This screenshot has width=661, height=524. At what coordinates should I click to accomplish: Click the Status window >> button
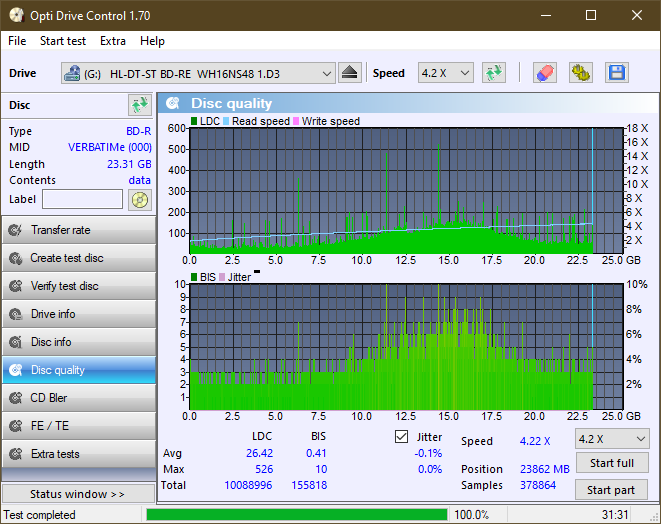78,494
